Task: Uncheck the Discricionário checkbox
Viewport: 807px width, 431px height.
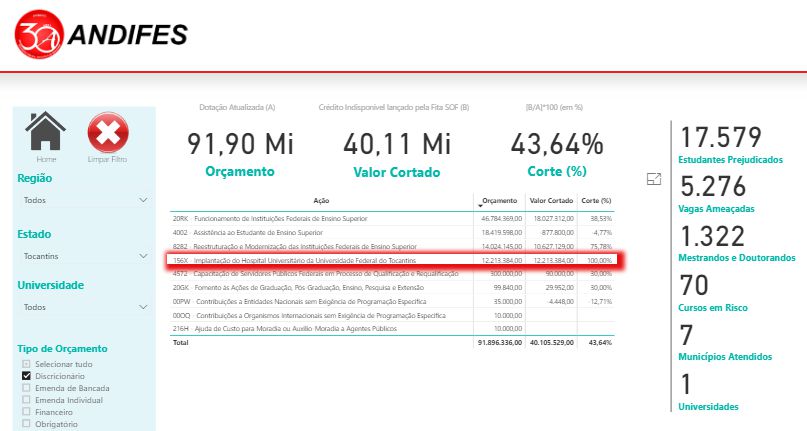Action: pyautogui.click(x=27, y=375)
